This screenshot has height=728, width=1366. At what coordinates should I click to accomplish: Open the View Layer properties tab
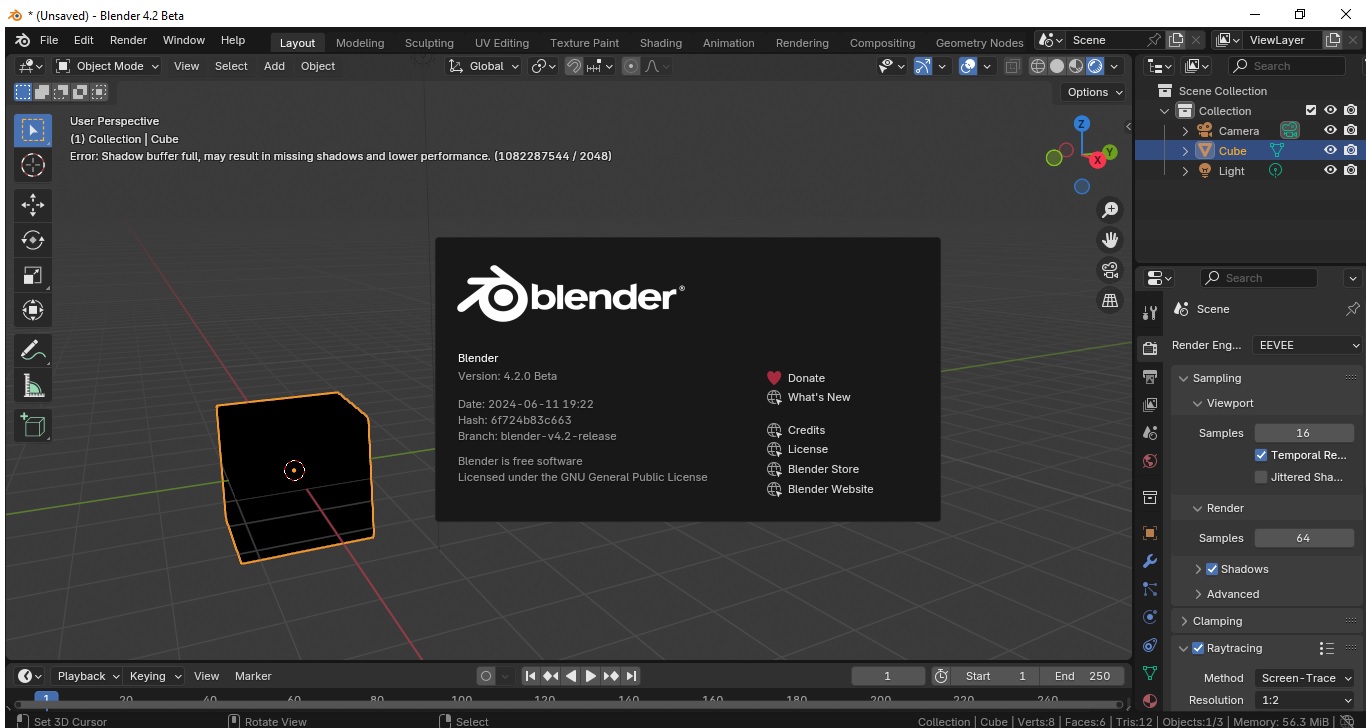1150,405
